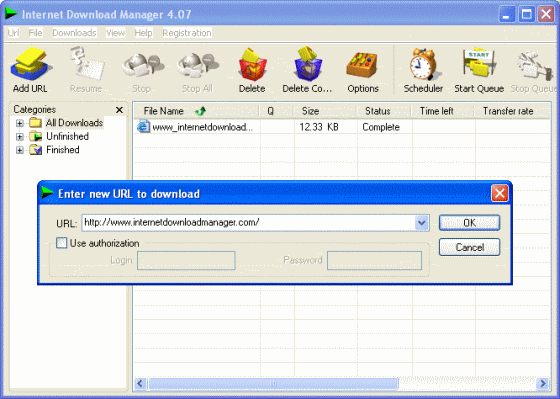Click the downloaded file's browser icon
560x399 pixels.
point(143,127)
